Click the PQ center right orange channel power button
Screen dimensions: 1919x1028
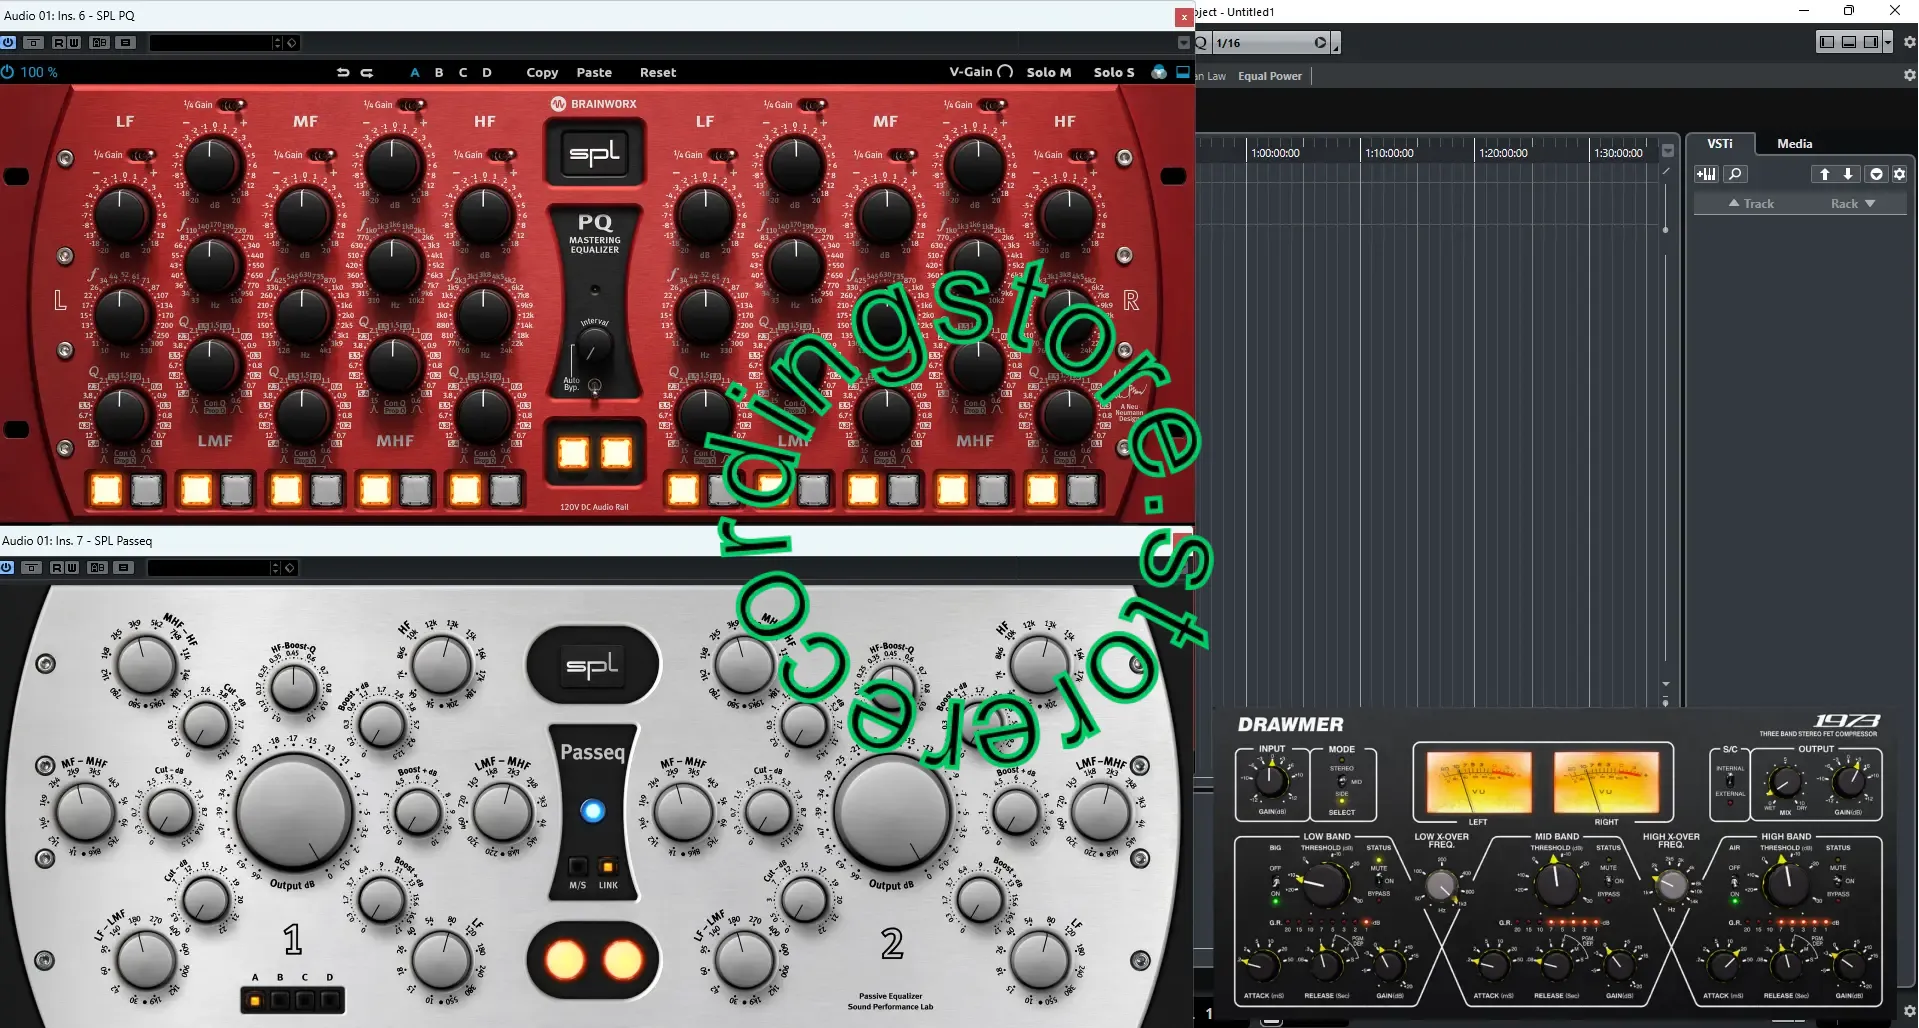tap(616, 453)
